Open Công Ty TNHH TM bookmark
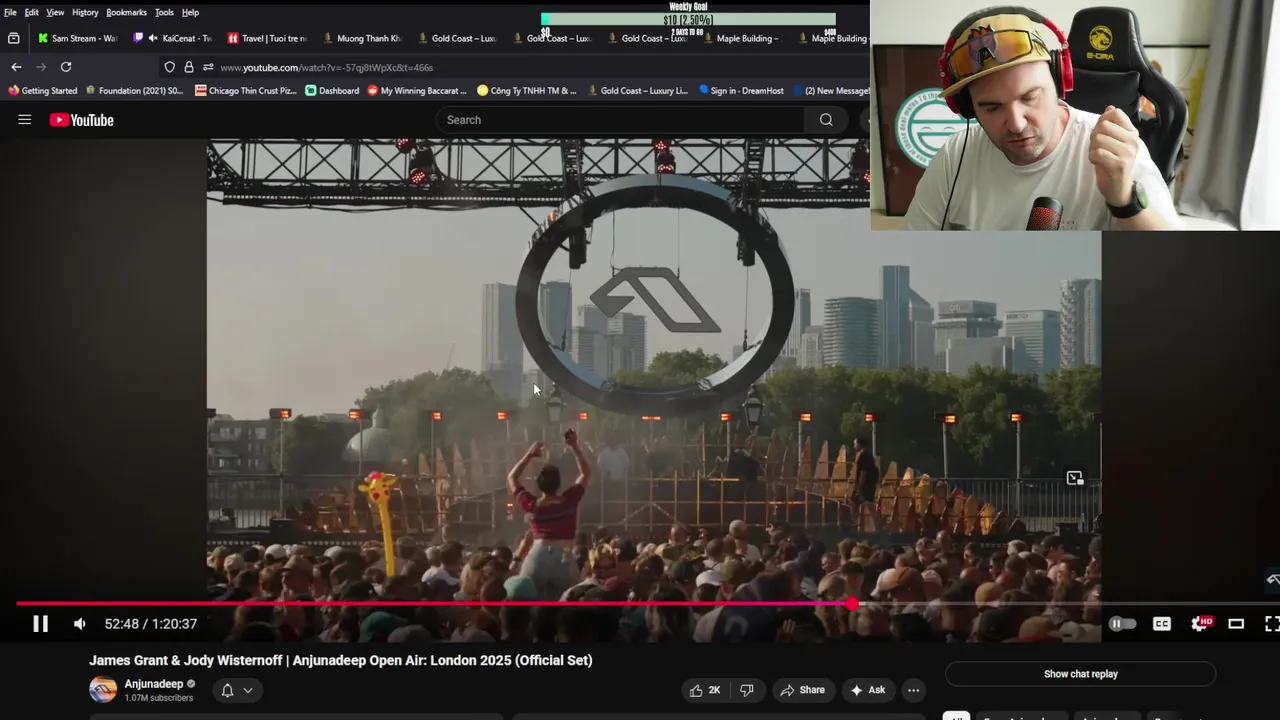The image size is (1280, 720). tap(527, 90)
